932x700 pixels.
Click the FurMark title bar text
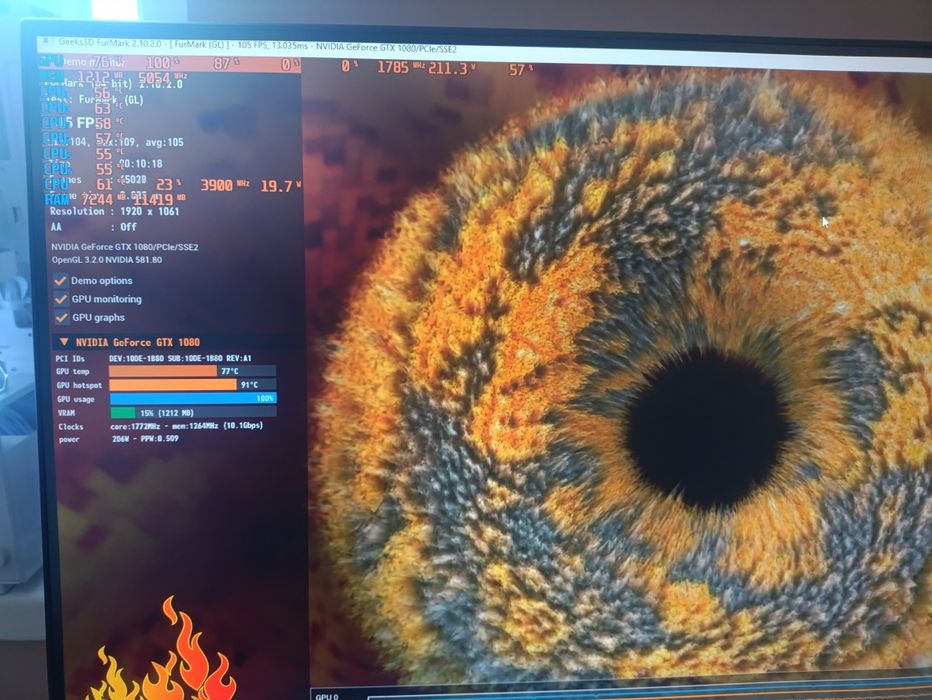coord(257,46)
